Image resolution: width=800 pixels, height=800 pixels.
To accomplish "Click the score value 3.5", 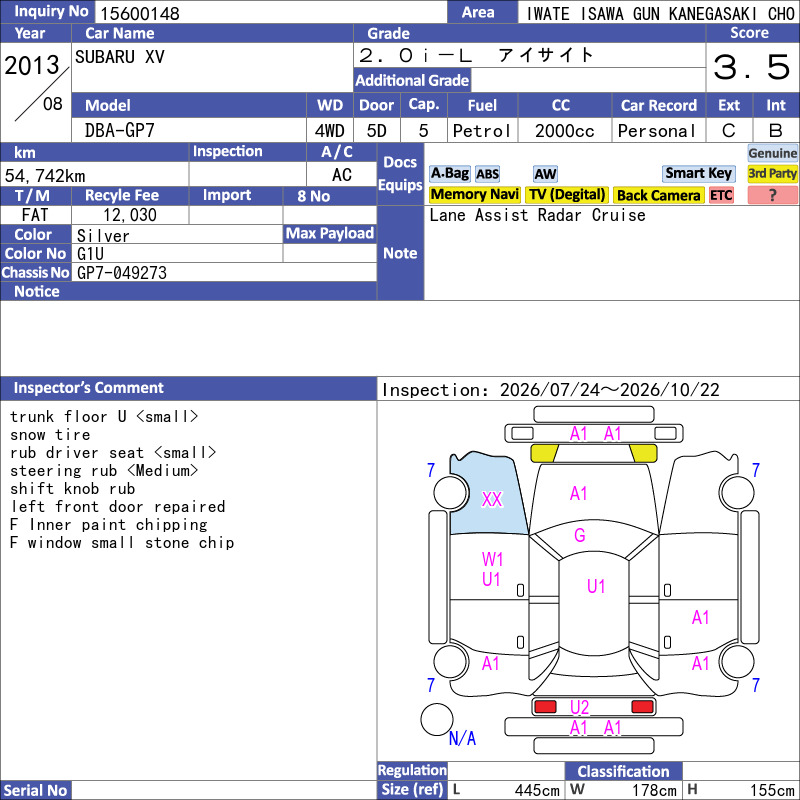I will [x=752, y=67].
